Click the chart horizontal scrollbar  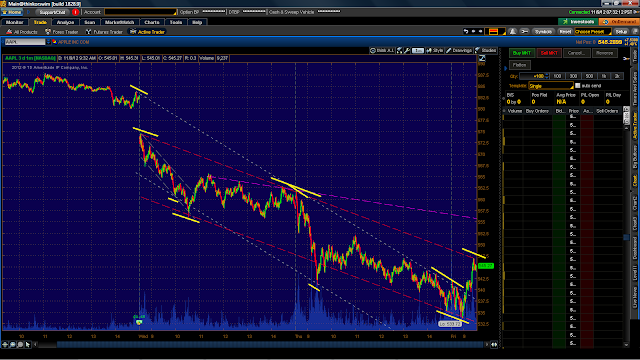coord(261,345)
